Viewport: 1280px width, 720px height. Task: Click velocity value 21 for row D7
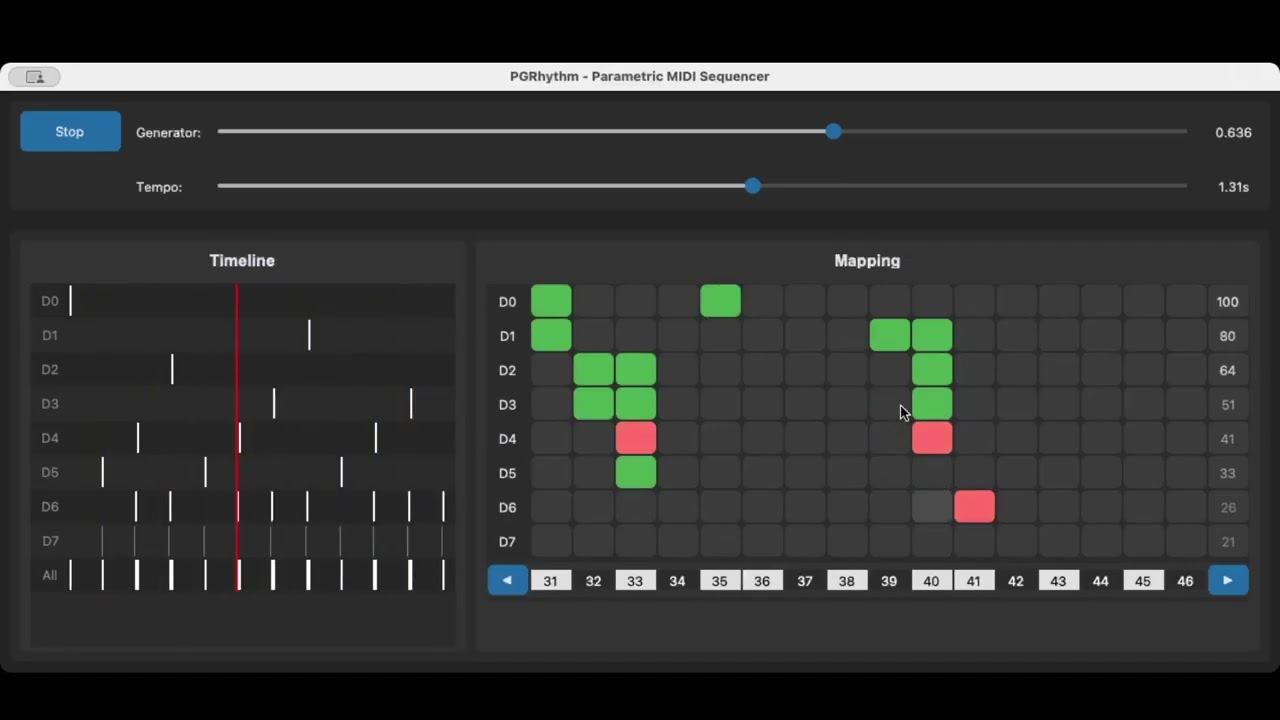coord(1227,542)
